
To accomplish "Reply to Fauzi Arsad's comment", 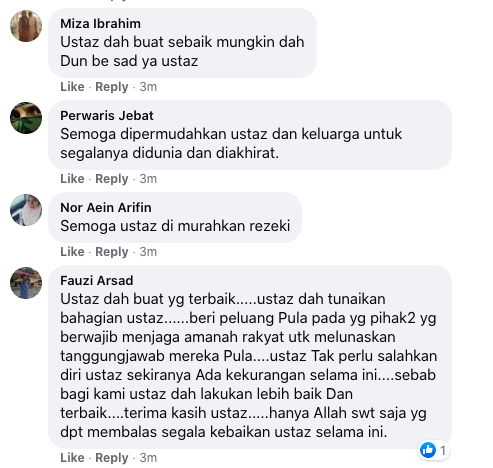I will pos(112,458).
